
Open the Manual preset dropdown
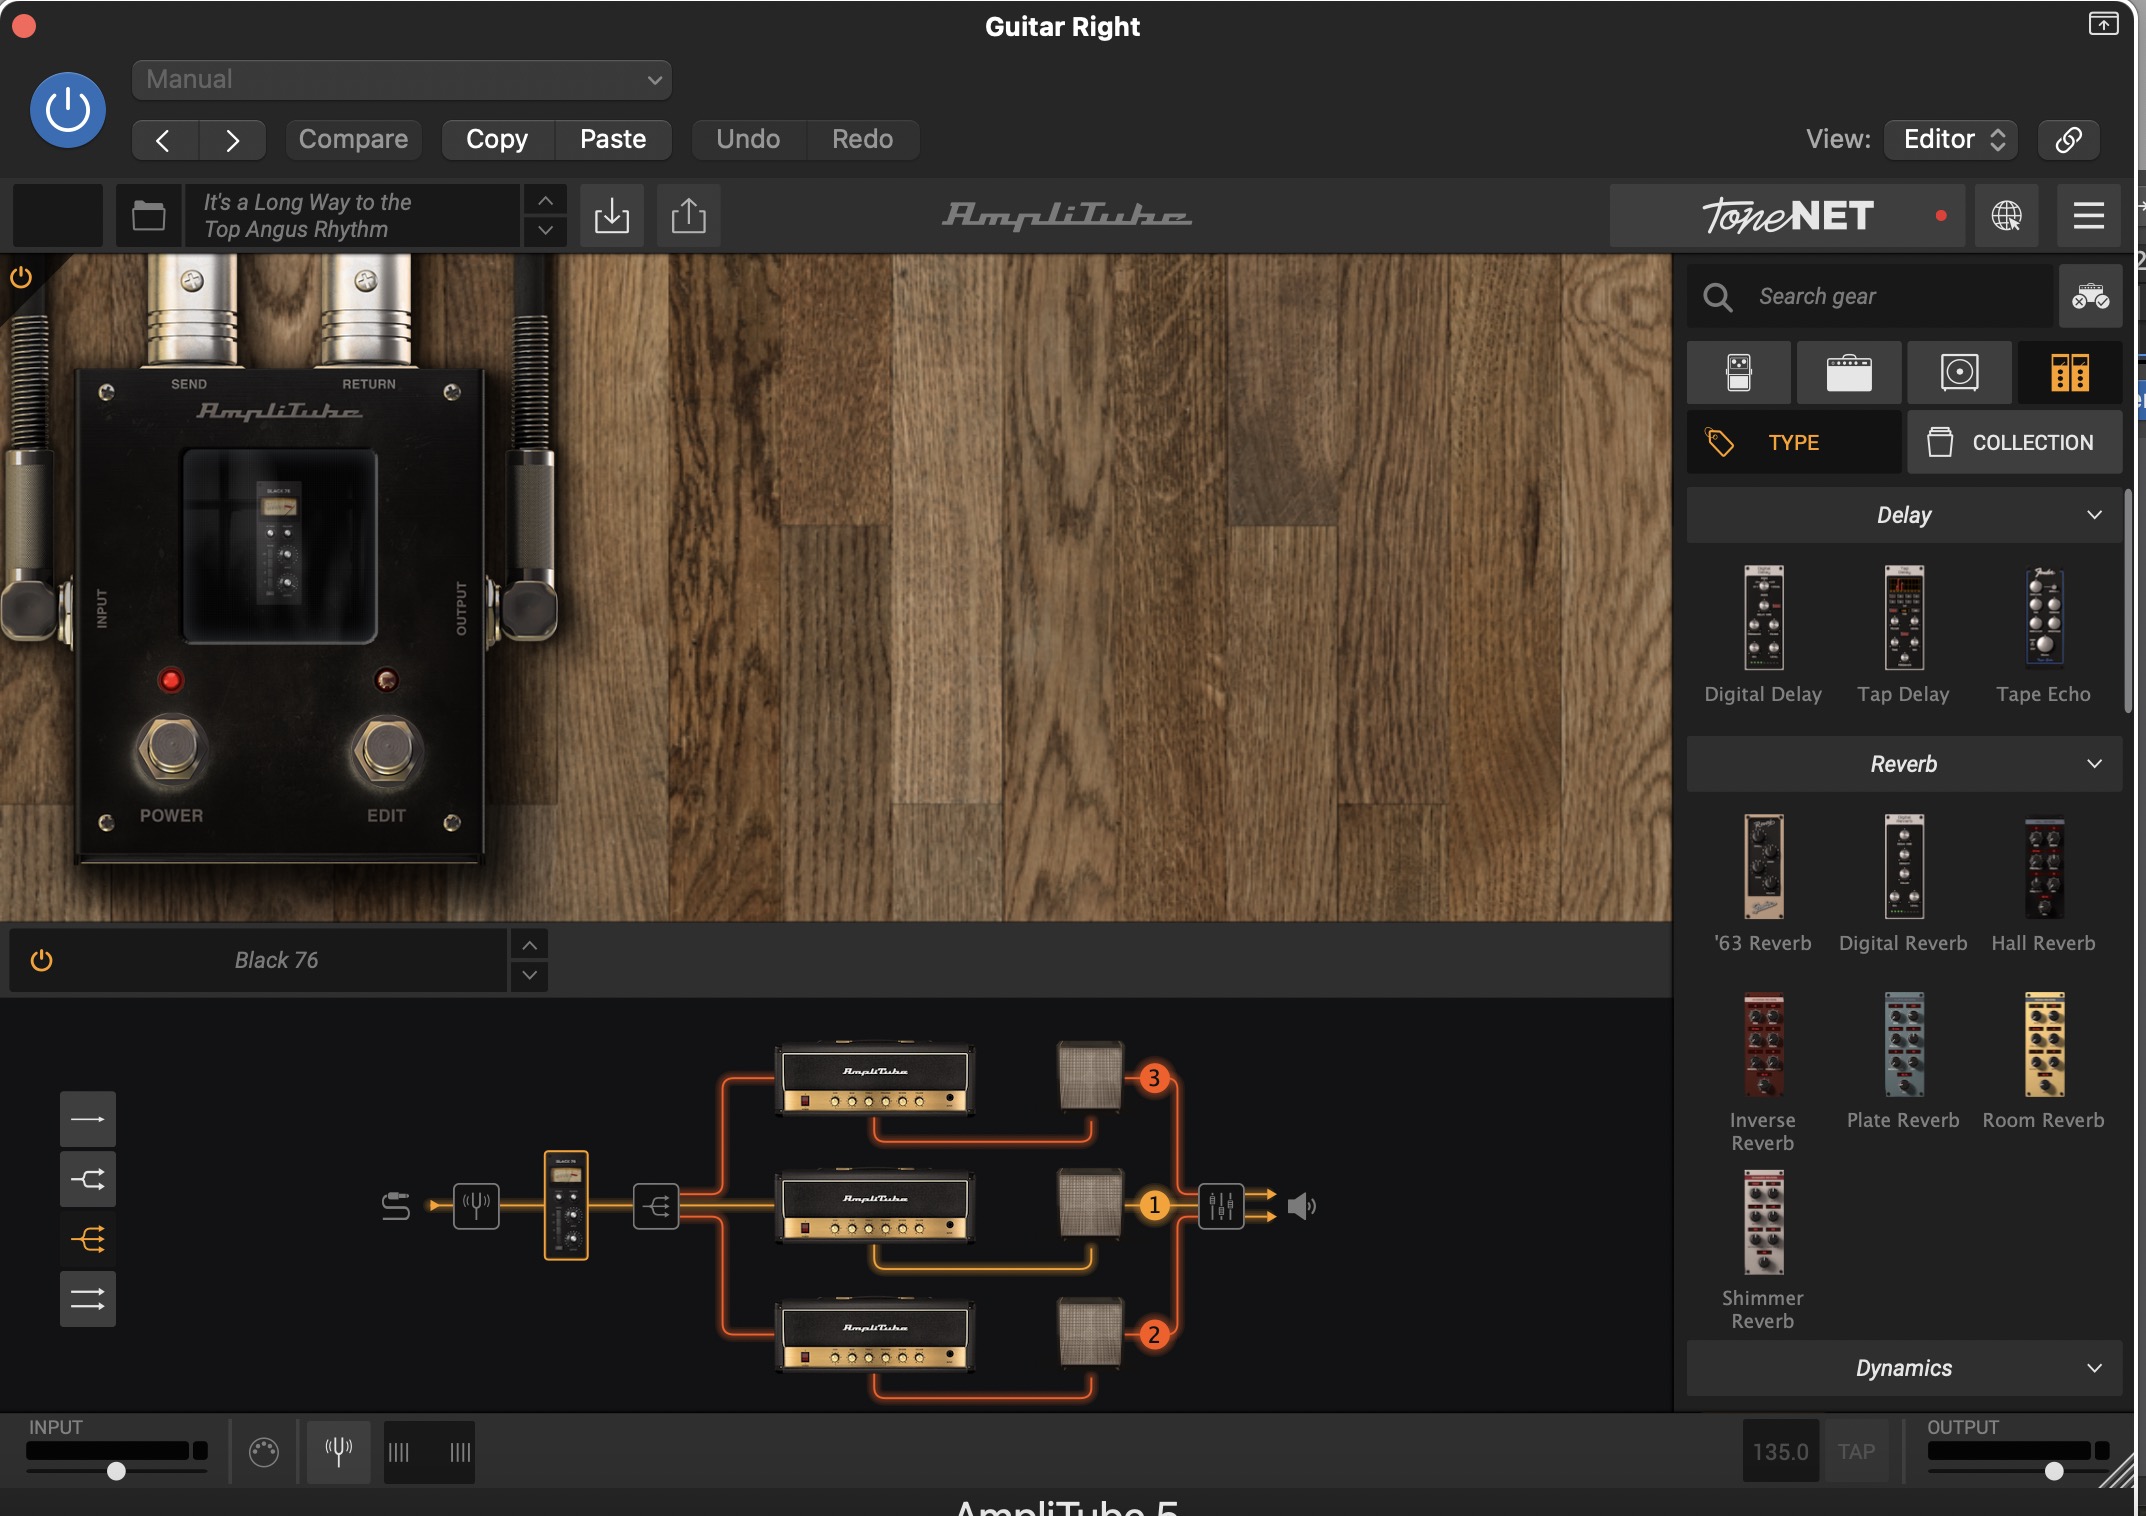pos(401,79)
